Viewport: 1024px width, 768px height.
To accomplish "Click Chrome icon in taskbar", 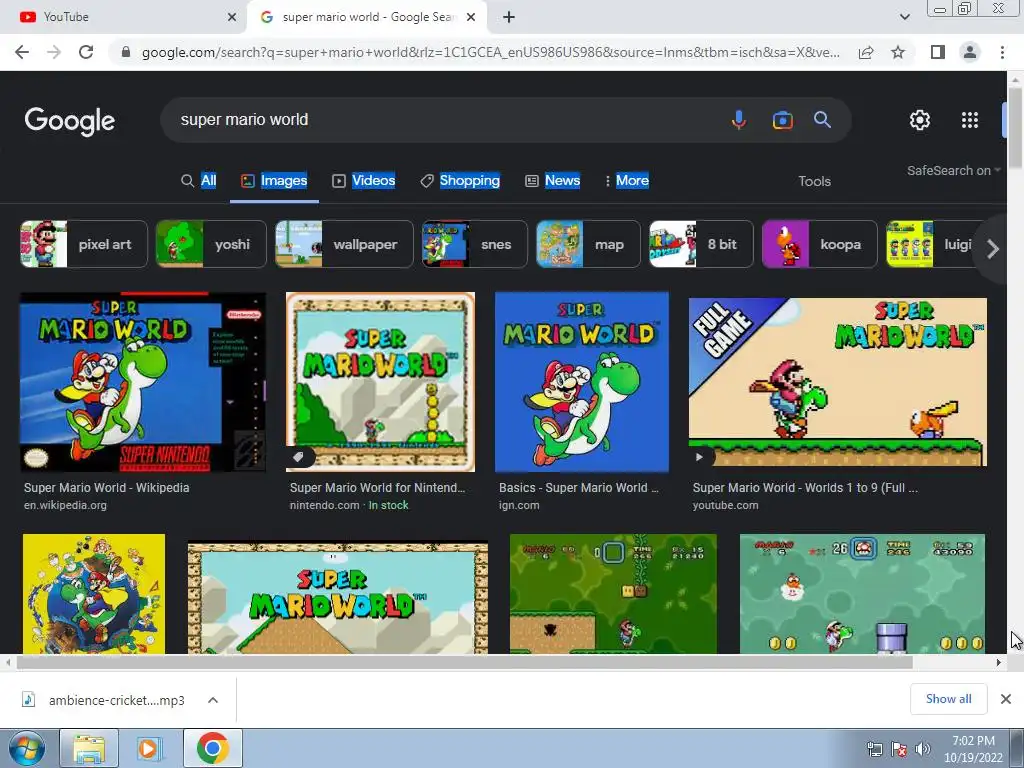I will click(213, 748).
